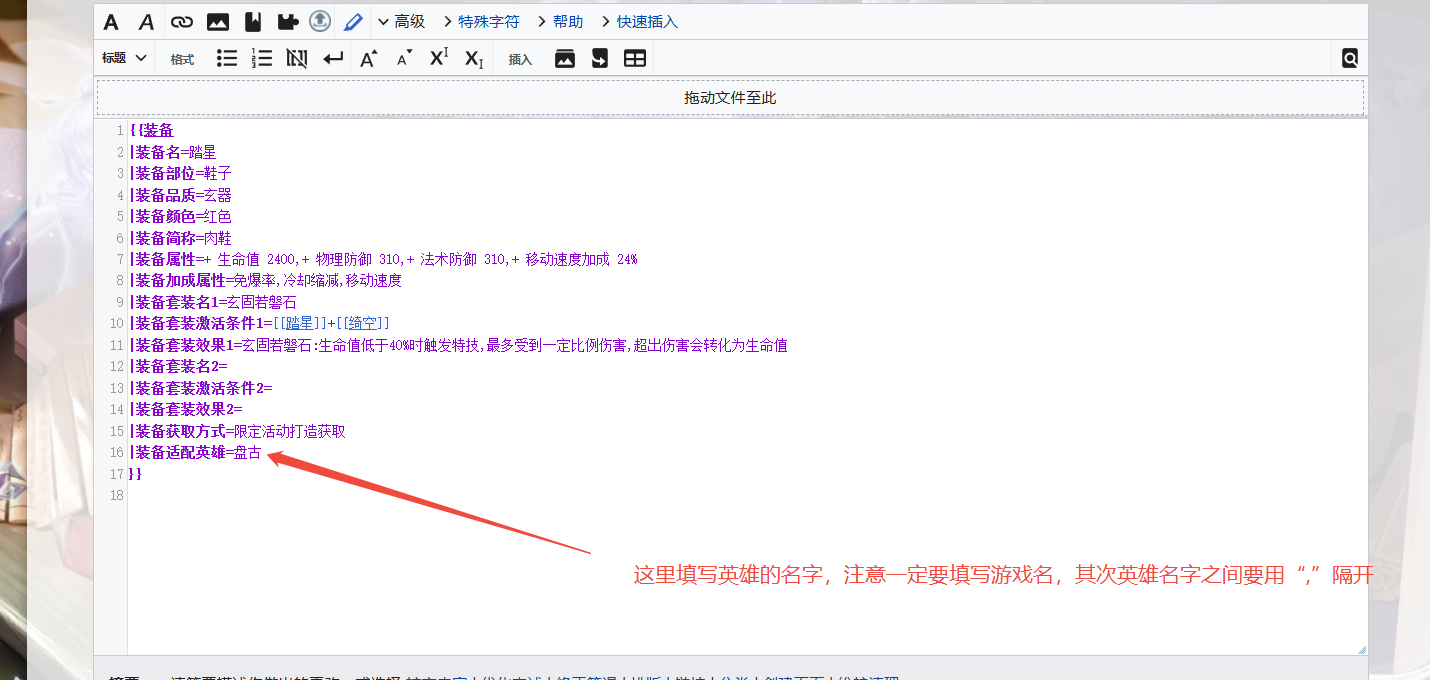This screenshot has height=680, width=1430.
Task: Expand the 帮助 section
Action: click(x=560, y=22)
